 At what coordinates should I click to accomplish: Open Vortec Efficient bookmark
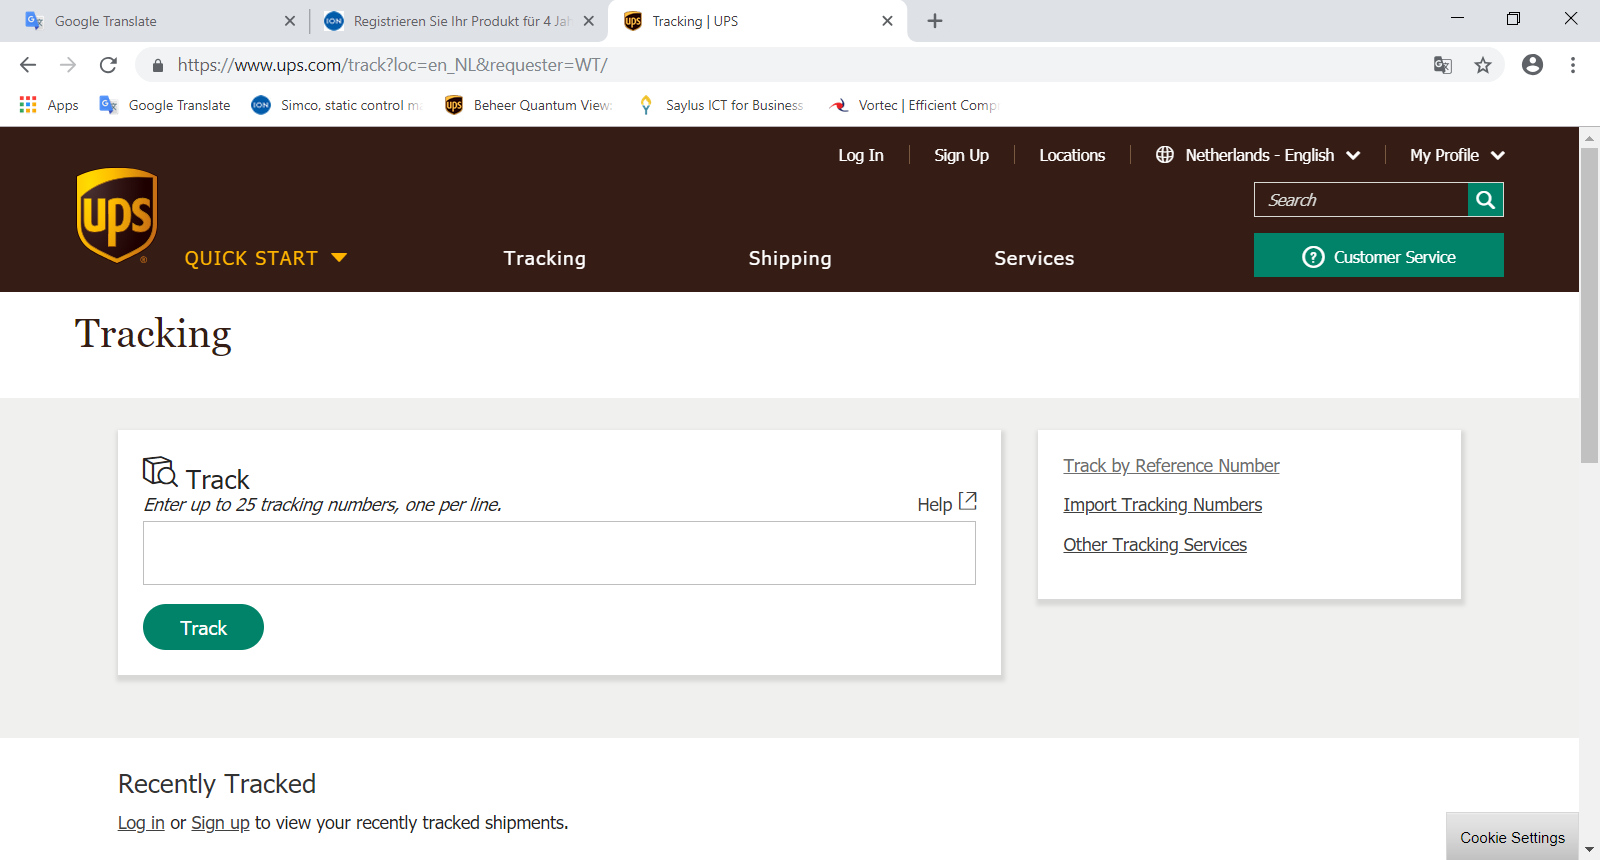[x=914, y=105]
